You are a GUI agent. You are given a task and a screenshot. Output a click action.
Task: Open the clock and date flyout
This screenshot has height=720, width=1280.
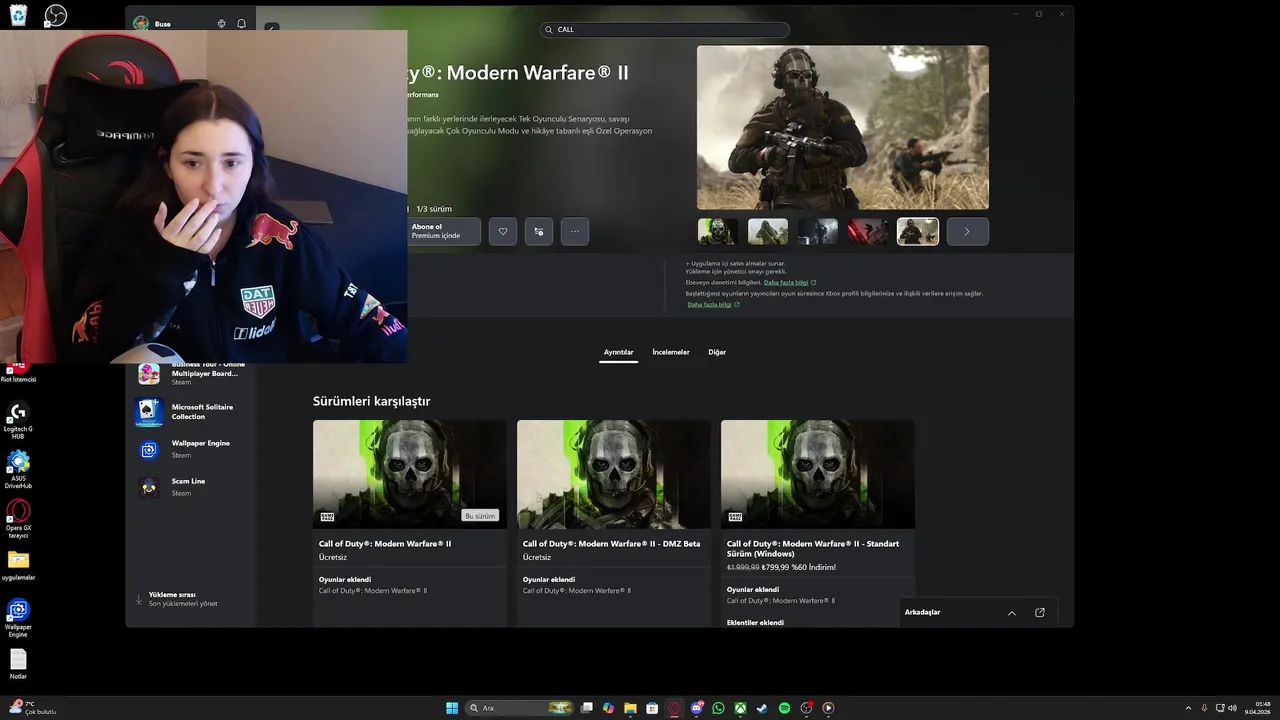1258,708
